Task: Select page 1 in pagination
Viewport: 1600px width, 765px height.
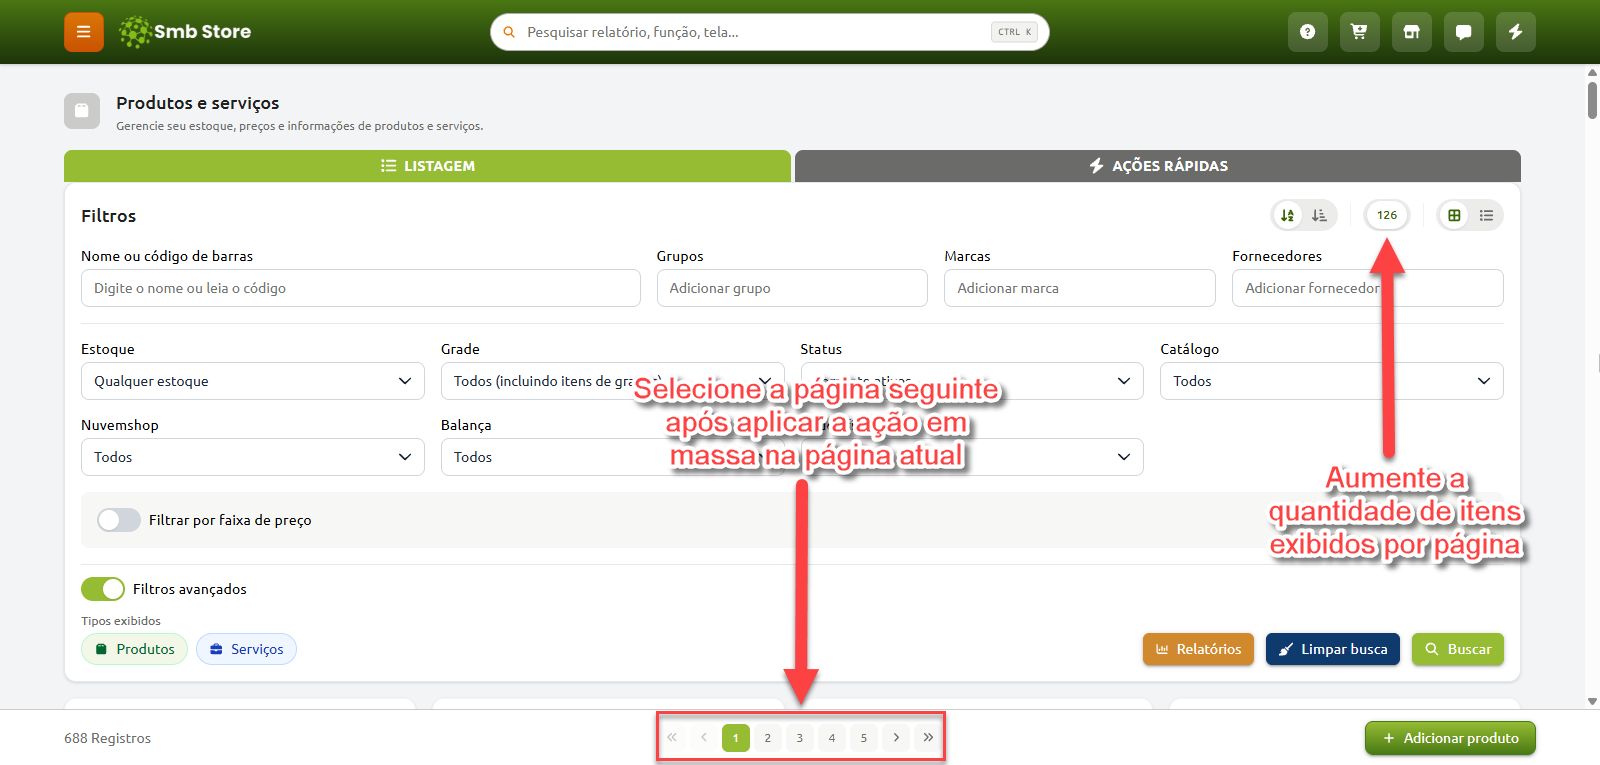Action: pos(736,738)
